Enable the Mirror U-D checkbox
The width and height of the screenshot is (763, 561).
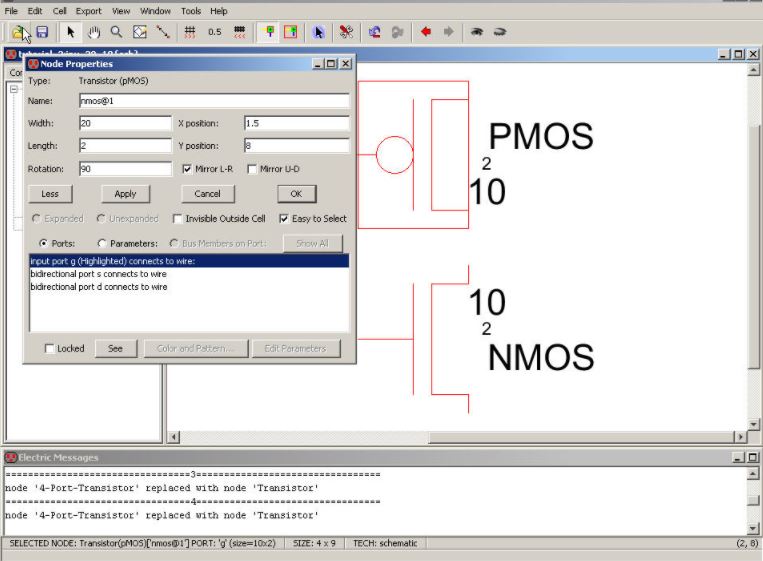[x=252, y=169]
